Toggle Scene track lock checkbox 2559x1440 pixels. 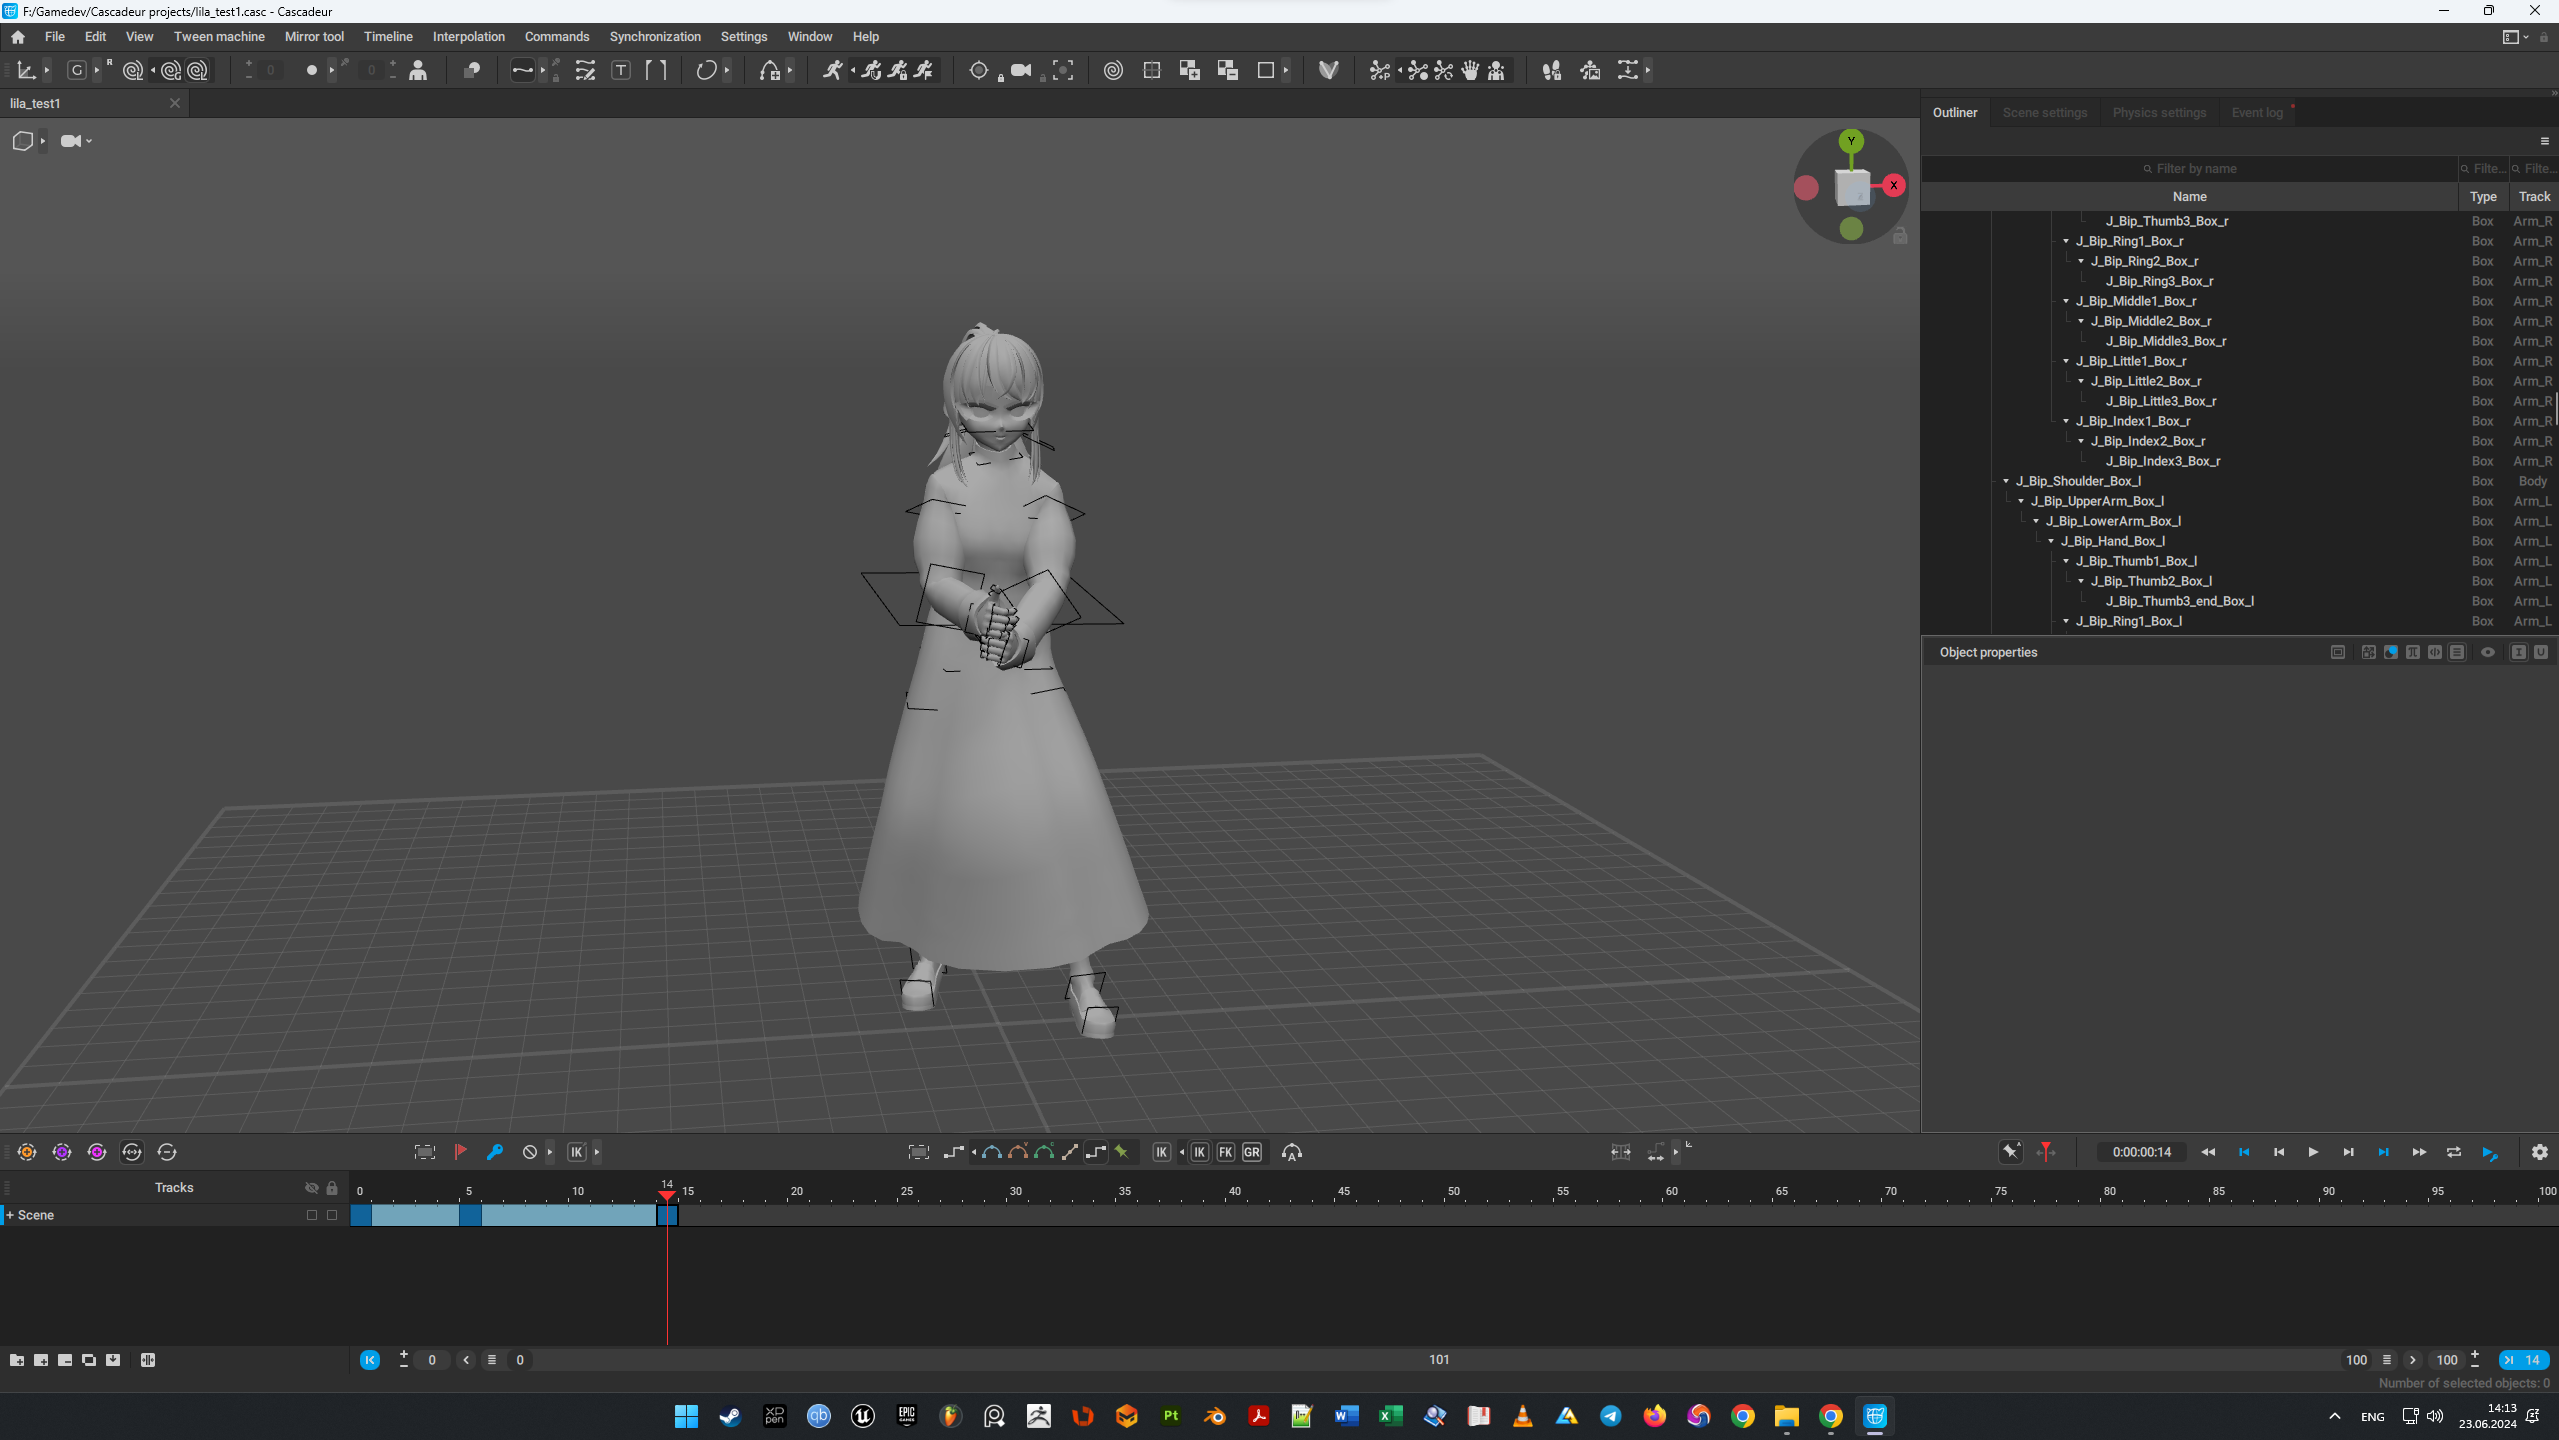[x=332, y=1215]
